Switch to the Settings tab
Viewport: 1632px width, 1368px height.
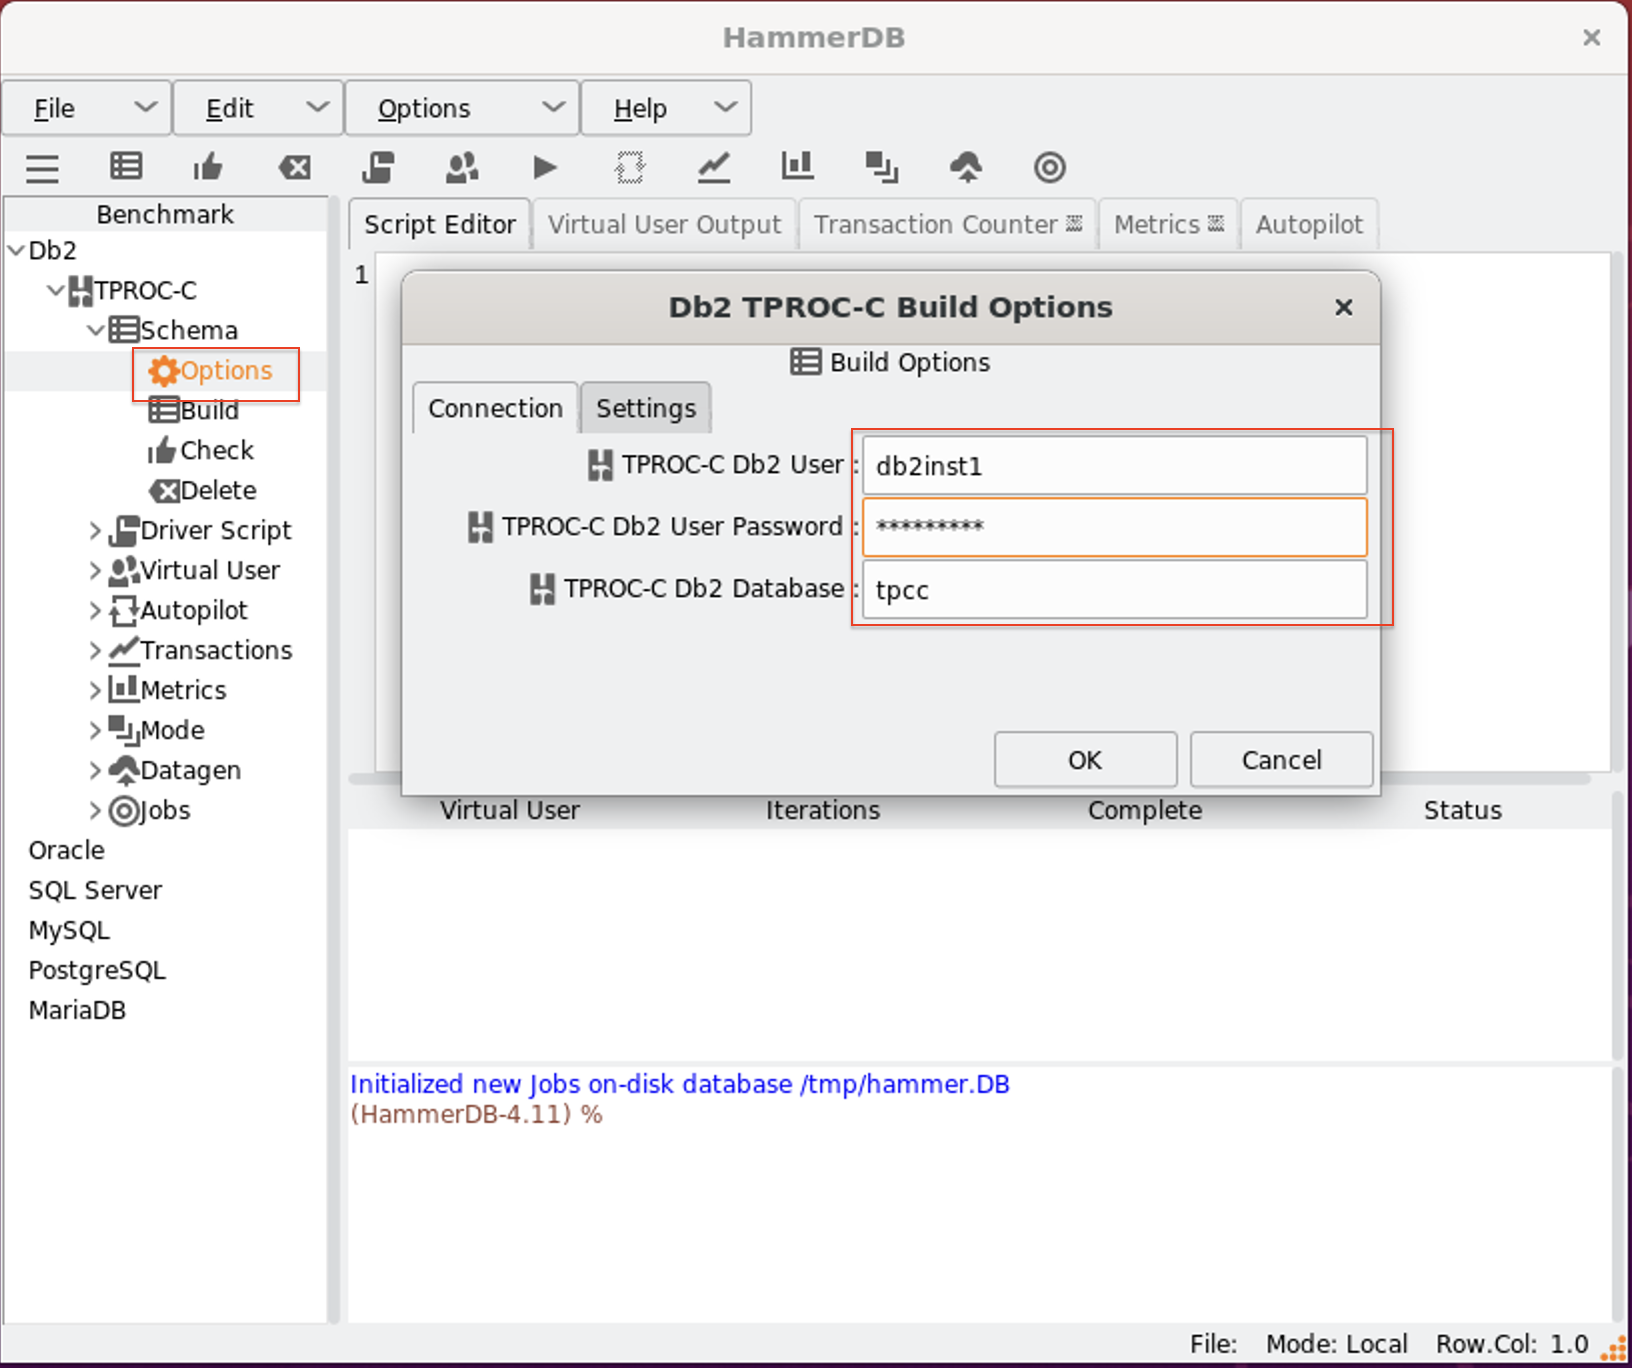pos(645,408)
